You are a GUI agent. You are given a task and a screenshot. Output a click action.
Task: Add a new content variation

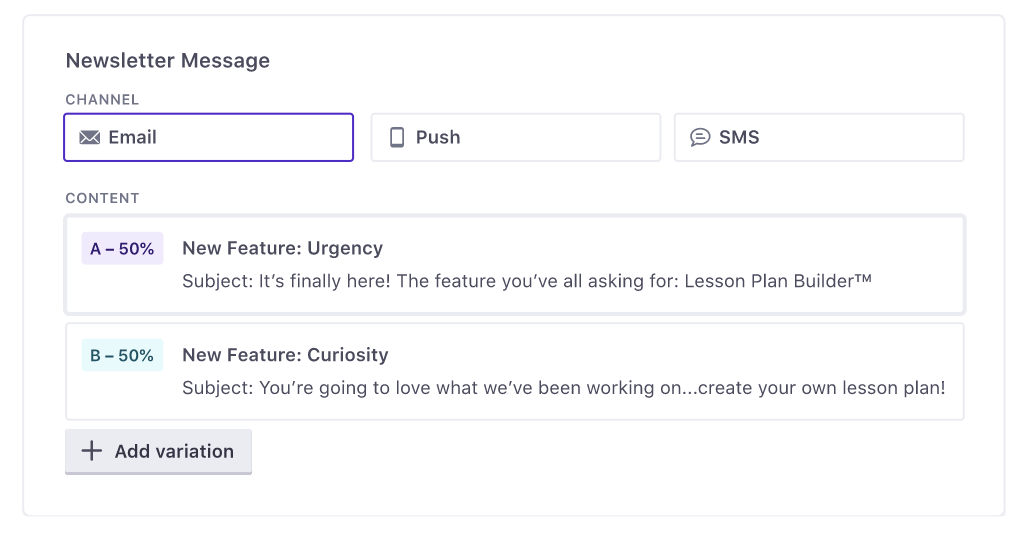159,452
